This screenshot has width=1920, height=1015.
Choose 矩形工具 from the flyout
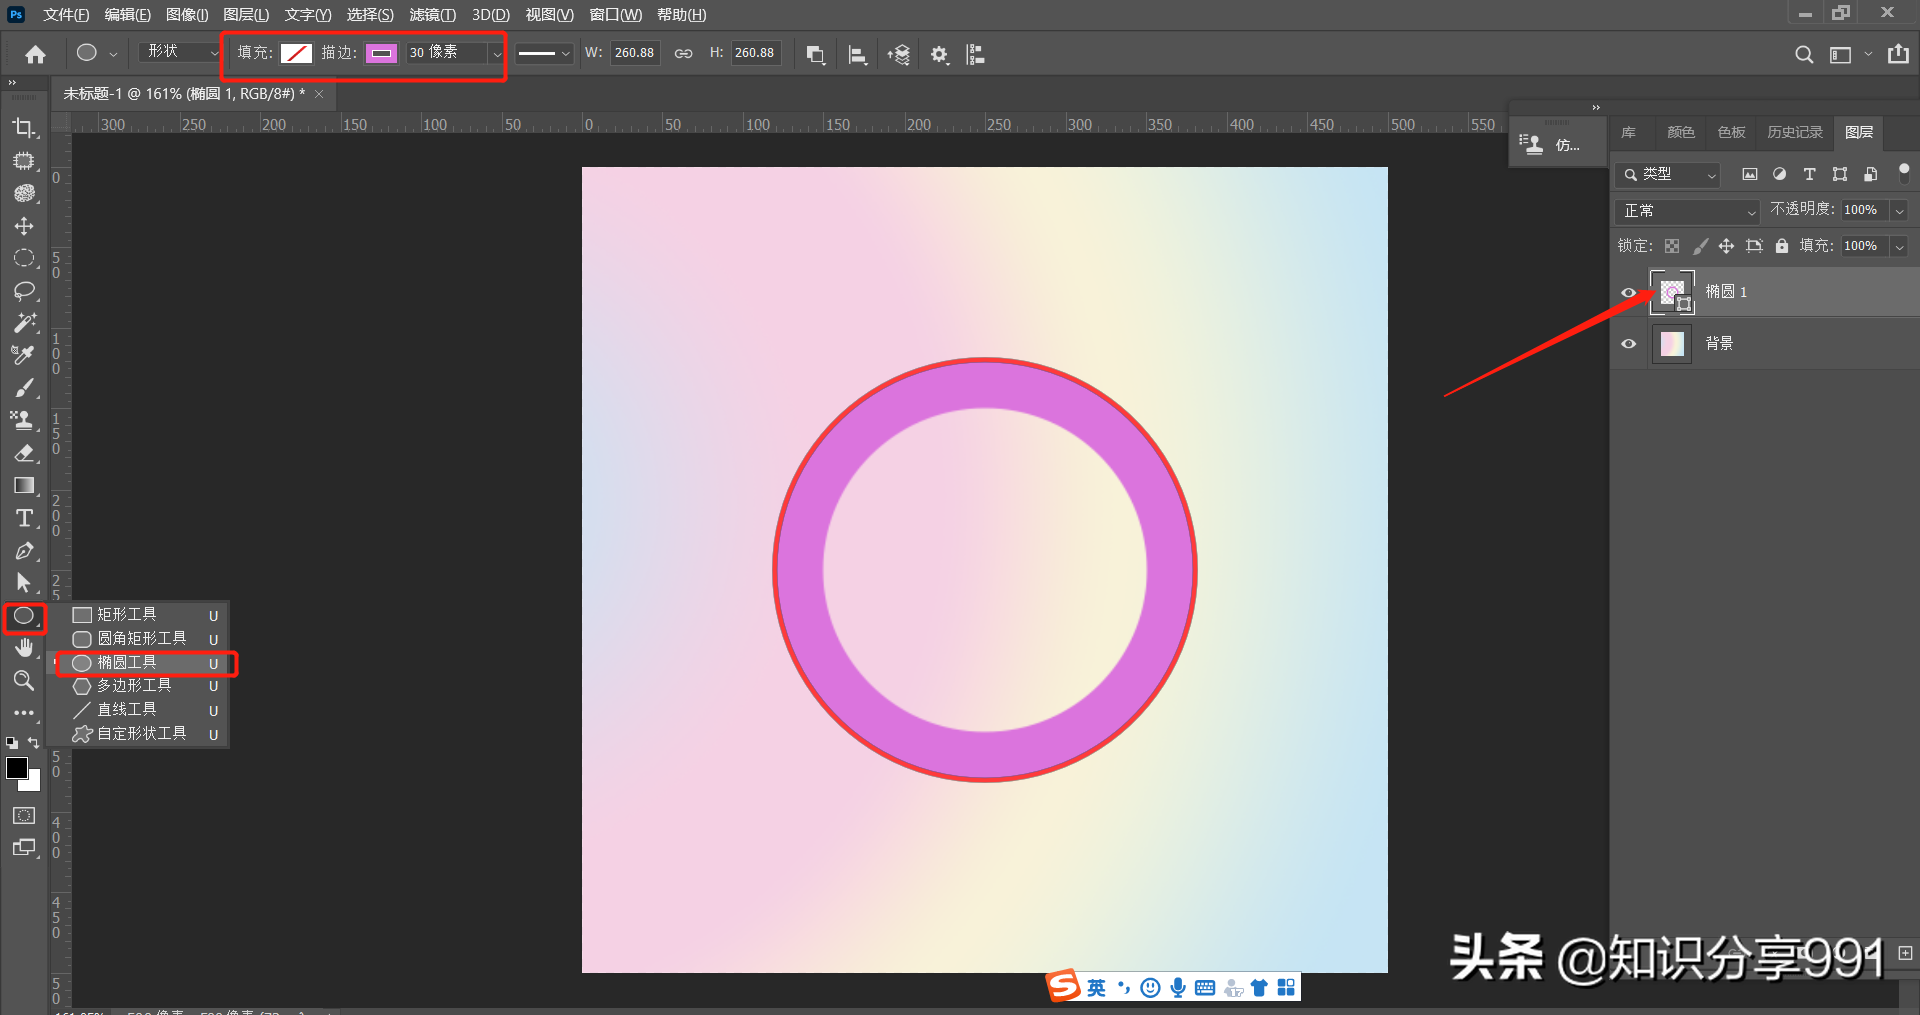coord(127,615)
